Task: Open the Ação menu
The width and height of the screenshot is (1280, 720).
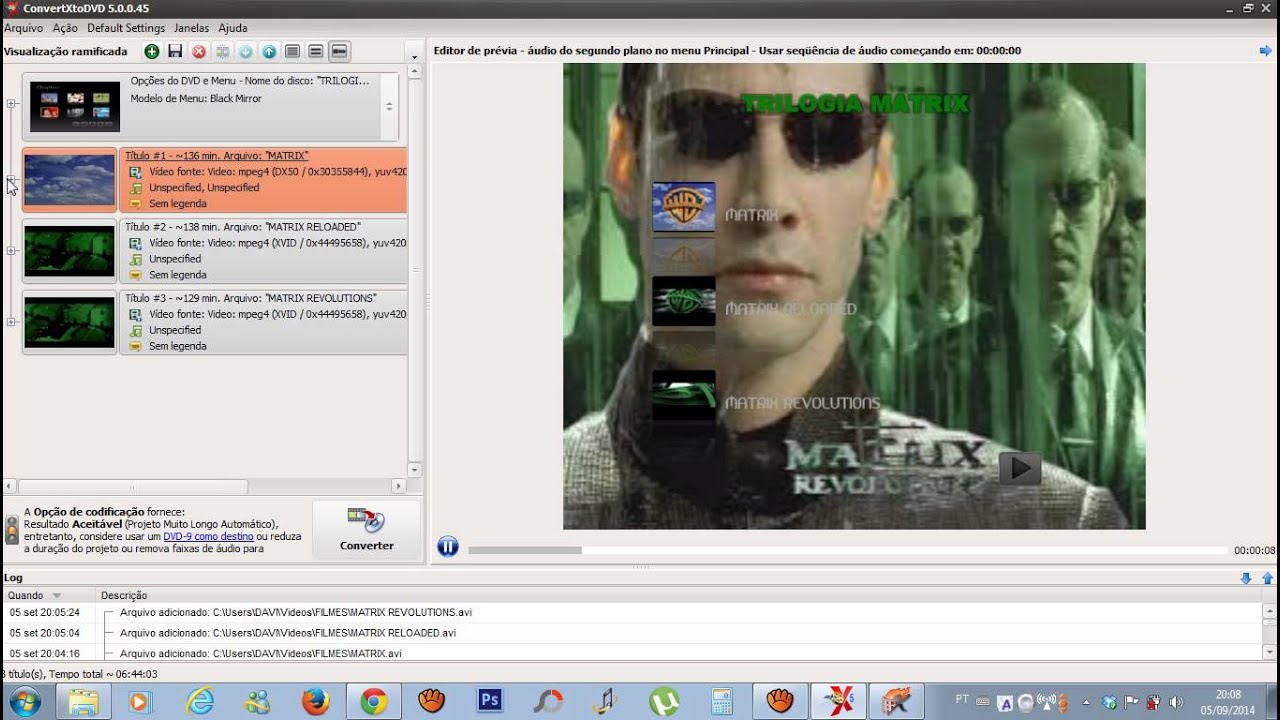Action: click(65, 28)
